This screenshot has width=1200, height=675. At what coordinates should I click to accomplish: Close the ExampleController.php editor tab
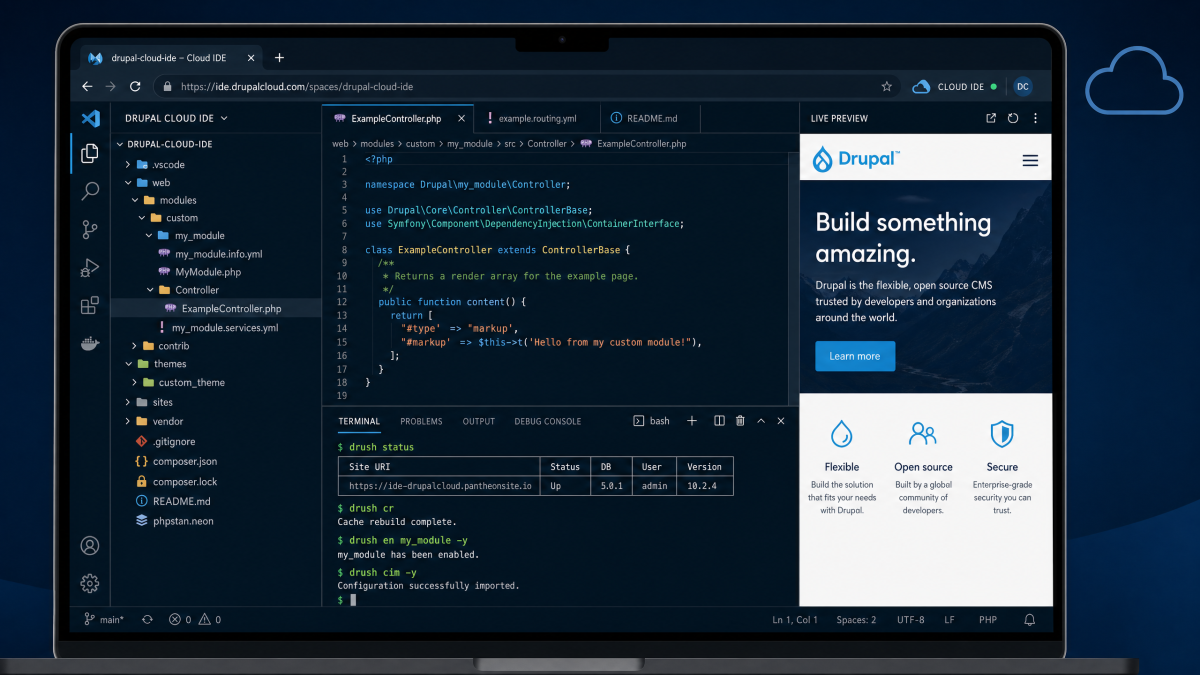460,118
